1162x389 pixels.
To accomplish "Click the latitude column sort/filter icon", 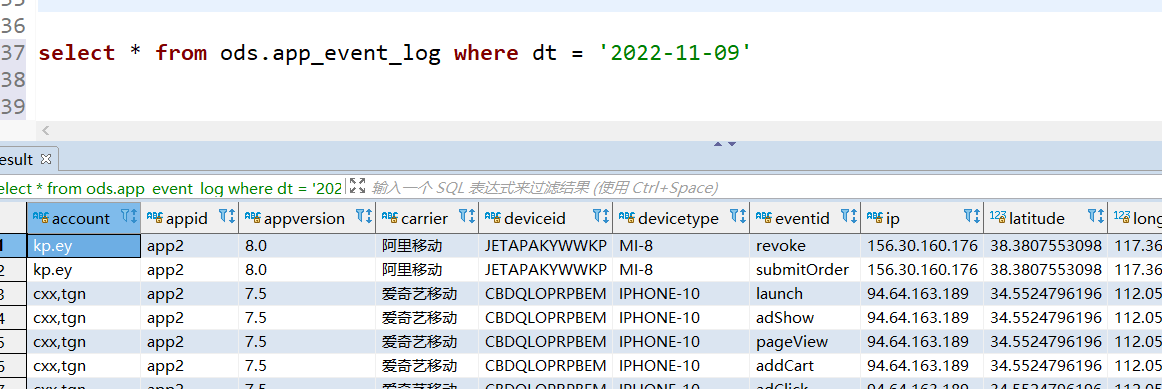I will (1096, 216).
